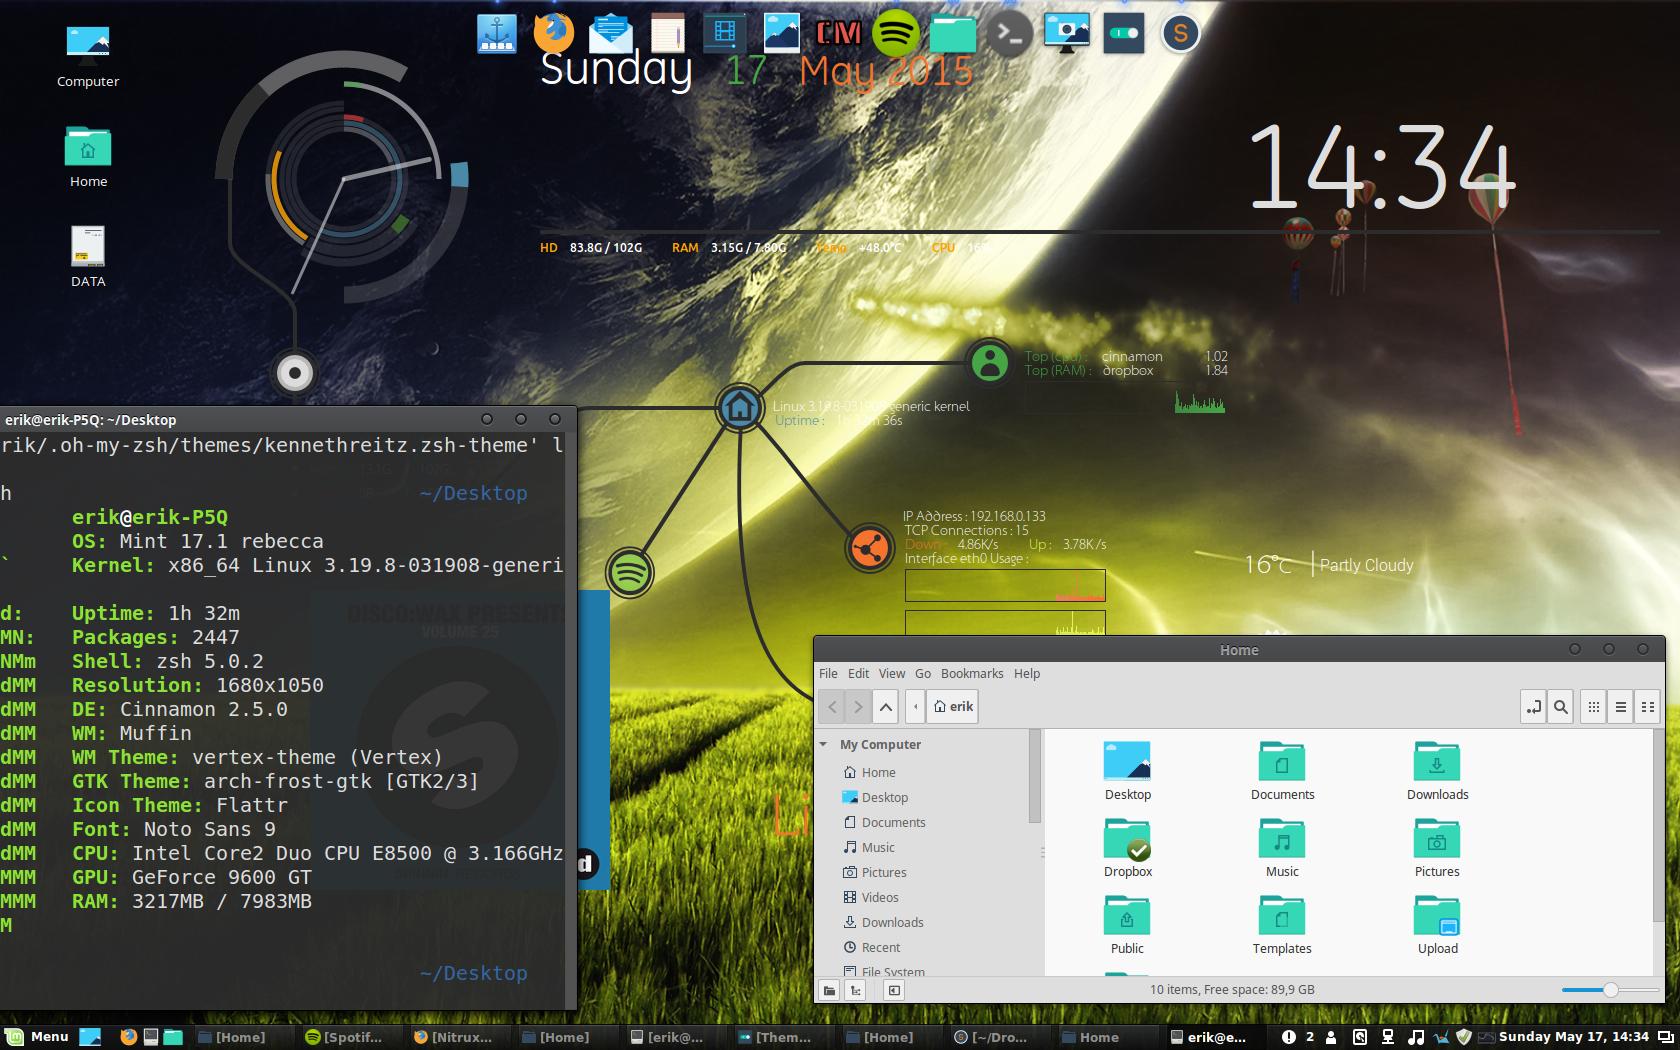Open the sound applet music note in tray
The height and width of the screenshot is (1050, 1680).
coord(1414,1037)
